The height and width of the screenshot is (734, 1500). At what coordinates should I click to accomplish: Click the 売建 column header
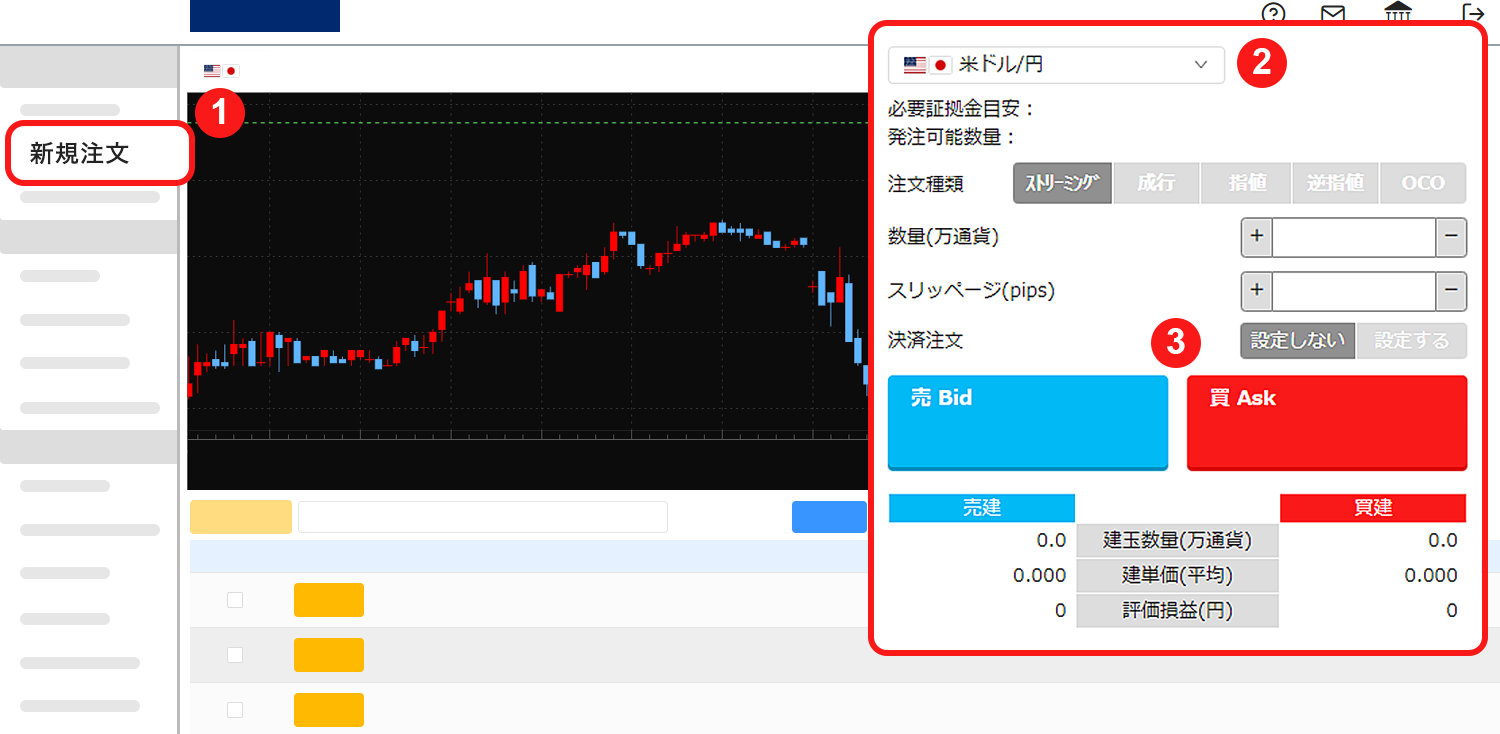pyautogui.click(x=982, y=508)
